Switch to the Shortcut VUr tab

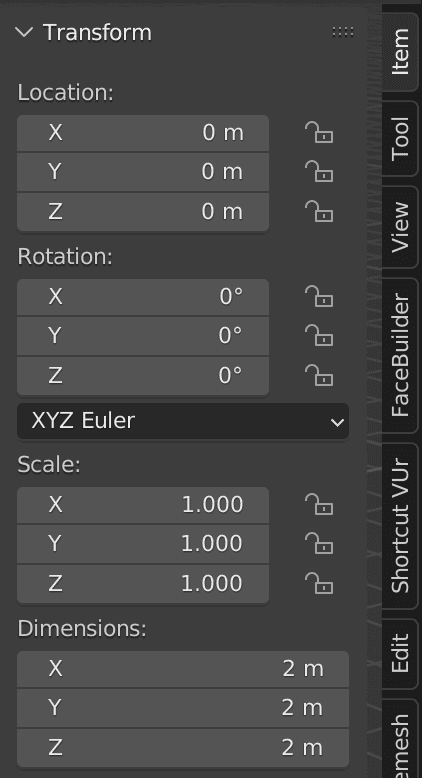(x=400, y=526)
